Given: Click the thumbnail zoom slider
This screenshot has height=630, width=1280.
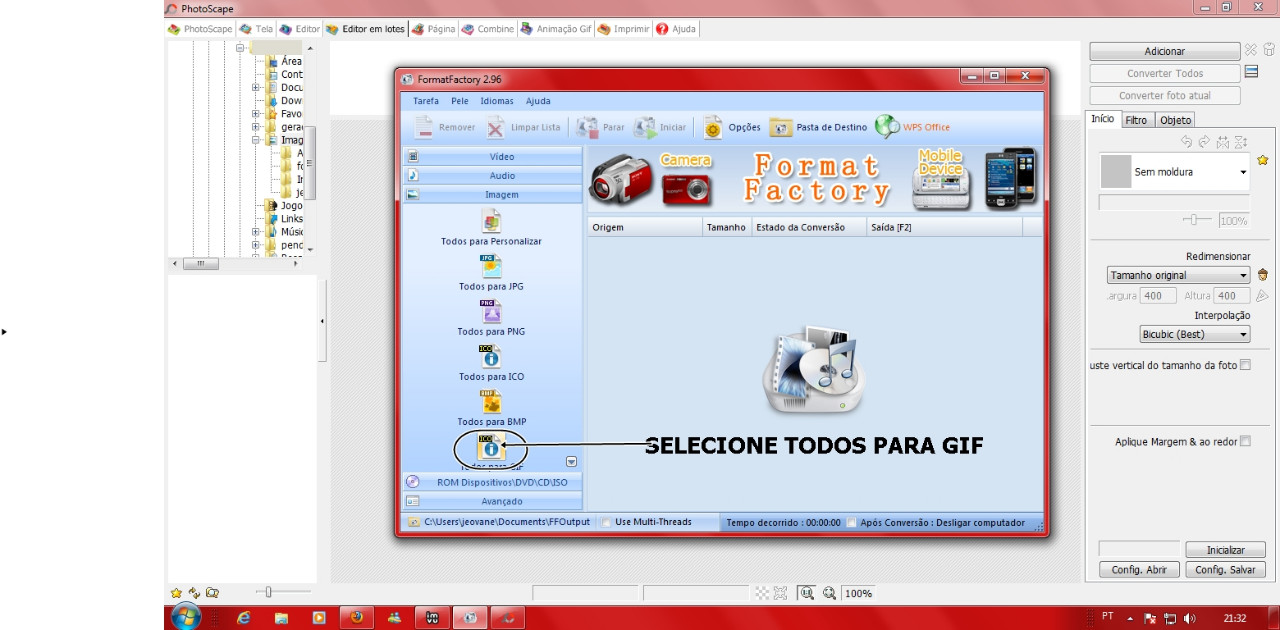Looking at the screenshot, I should [268, 592].
